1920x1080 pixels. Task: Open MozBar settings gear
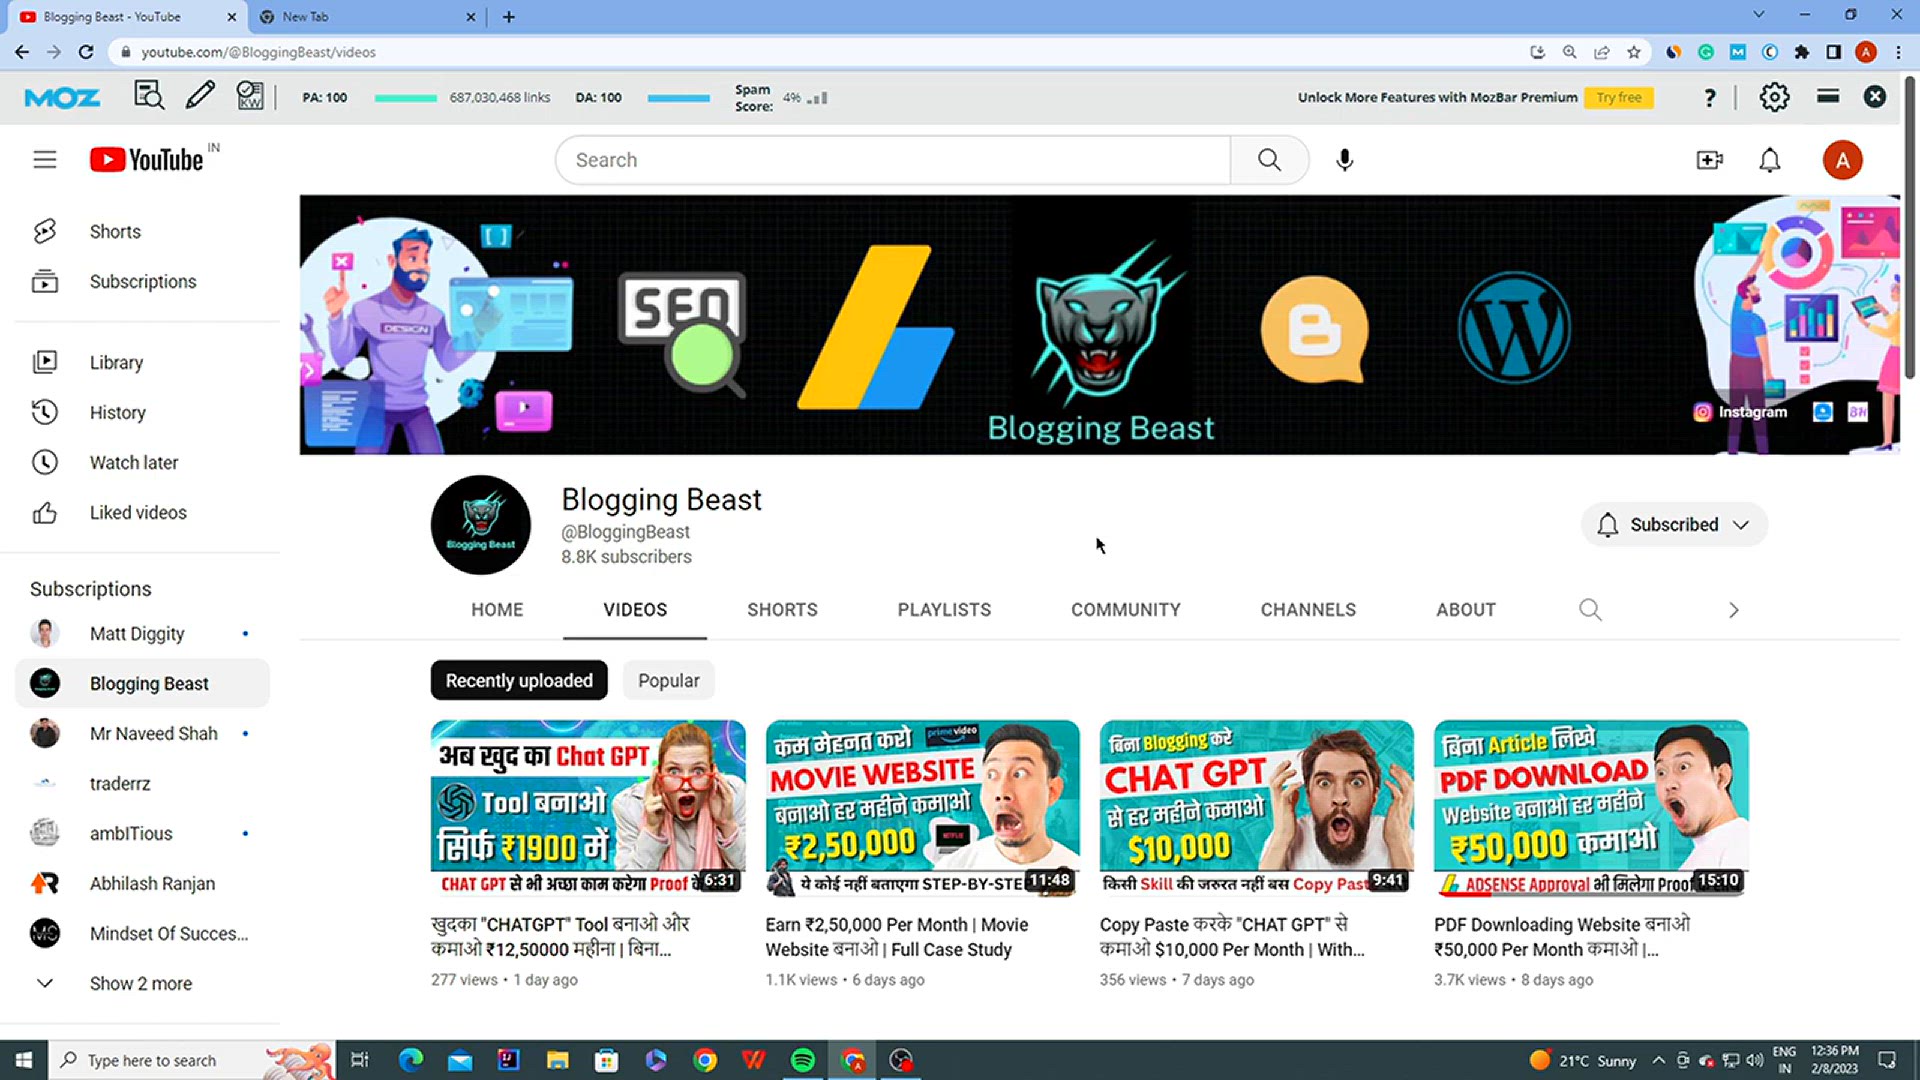1774,97
